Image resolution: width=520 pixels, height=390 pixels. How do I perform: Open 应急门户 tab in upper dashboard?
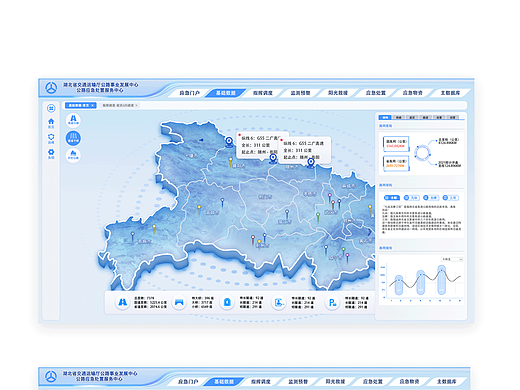click(189, 93)
